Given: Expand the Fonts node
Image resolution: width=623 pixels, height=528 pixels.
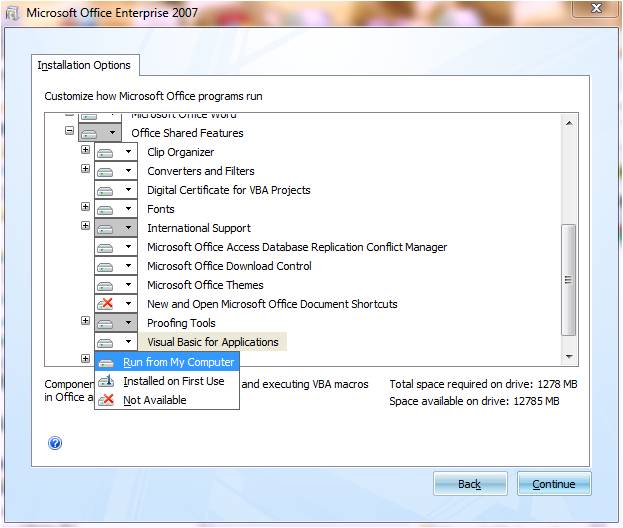Looking at the screenshot, I should [85, 207].
